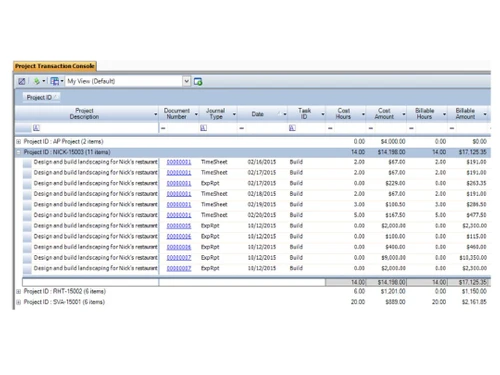Open the Cost Amount column filter arrow
Image resolution: width=500 pixels, height=375 pixels.
[404, 114]
